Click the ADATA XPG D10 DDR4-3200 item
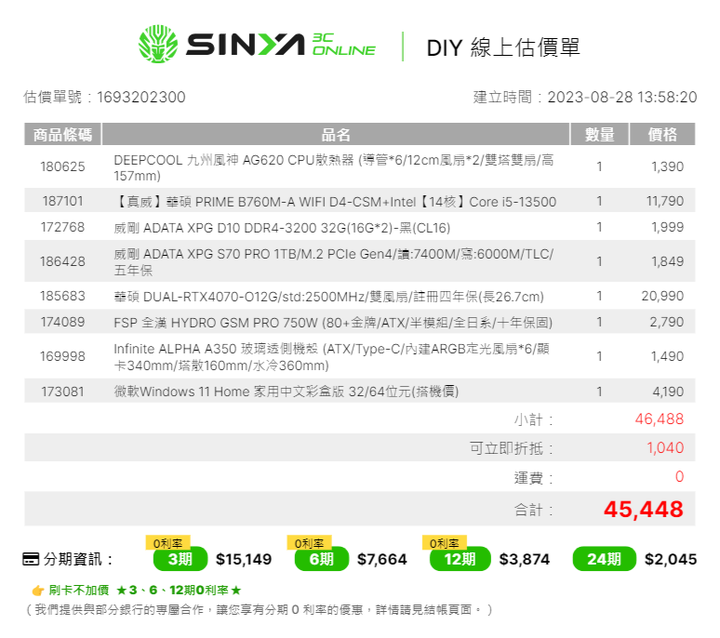Image resolution: width=720 pixels, height=638 pixels. pyautogui.click(x=282, y=228)
